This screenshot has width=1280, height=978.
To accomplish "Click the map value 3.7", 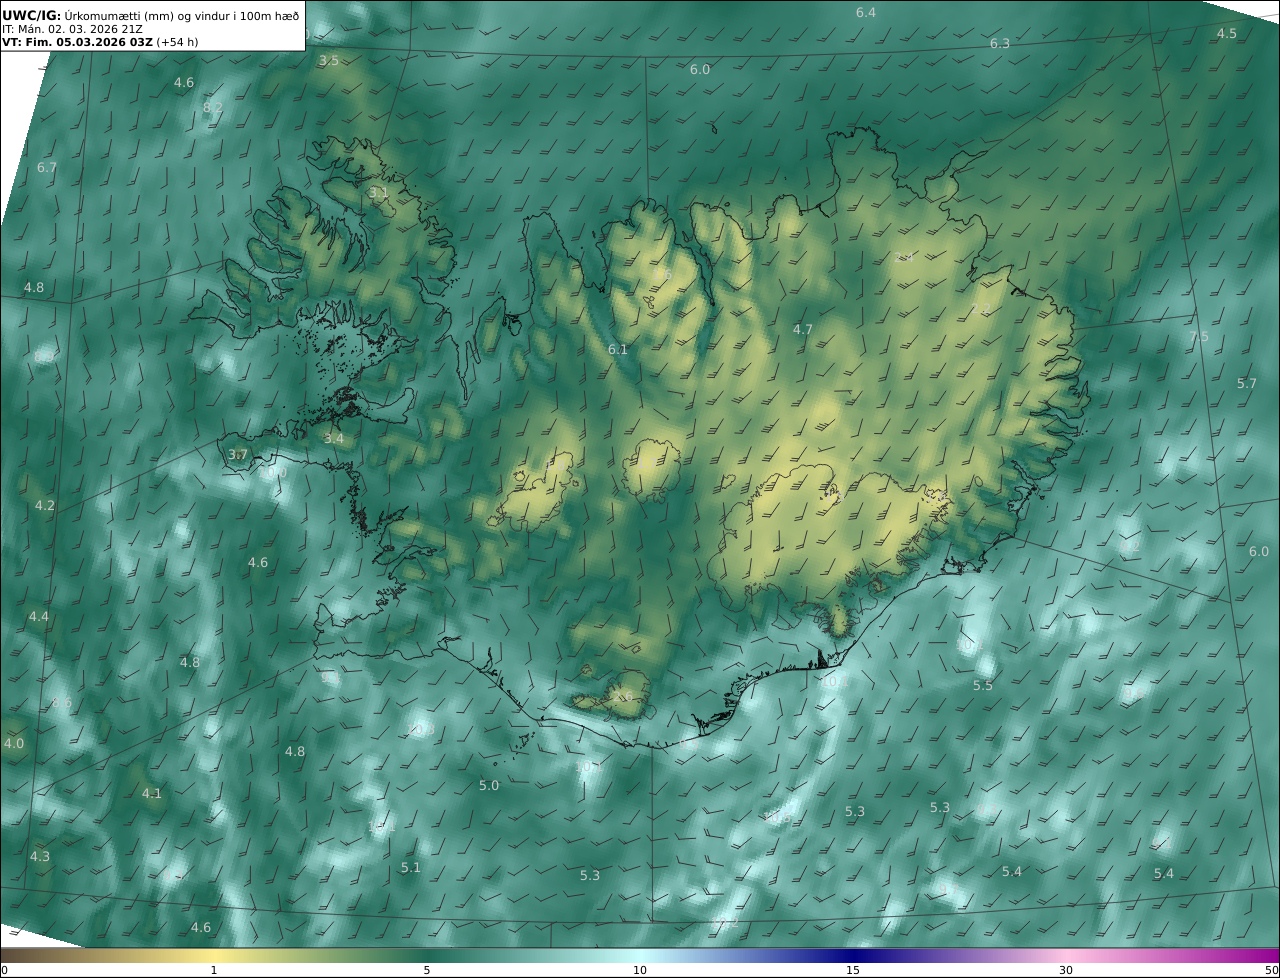I will pos(237,454).
